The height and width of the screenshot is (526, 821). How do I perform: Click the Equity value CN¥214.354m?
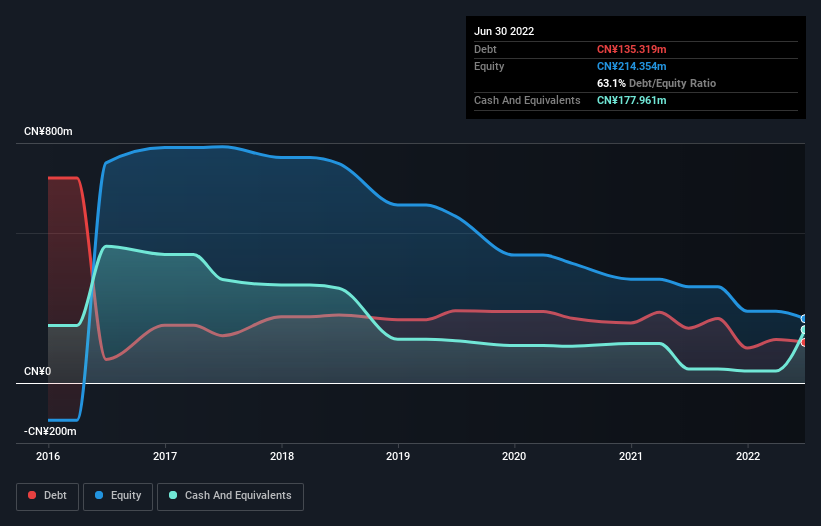point(631,66)
